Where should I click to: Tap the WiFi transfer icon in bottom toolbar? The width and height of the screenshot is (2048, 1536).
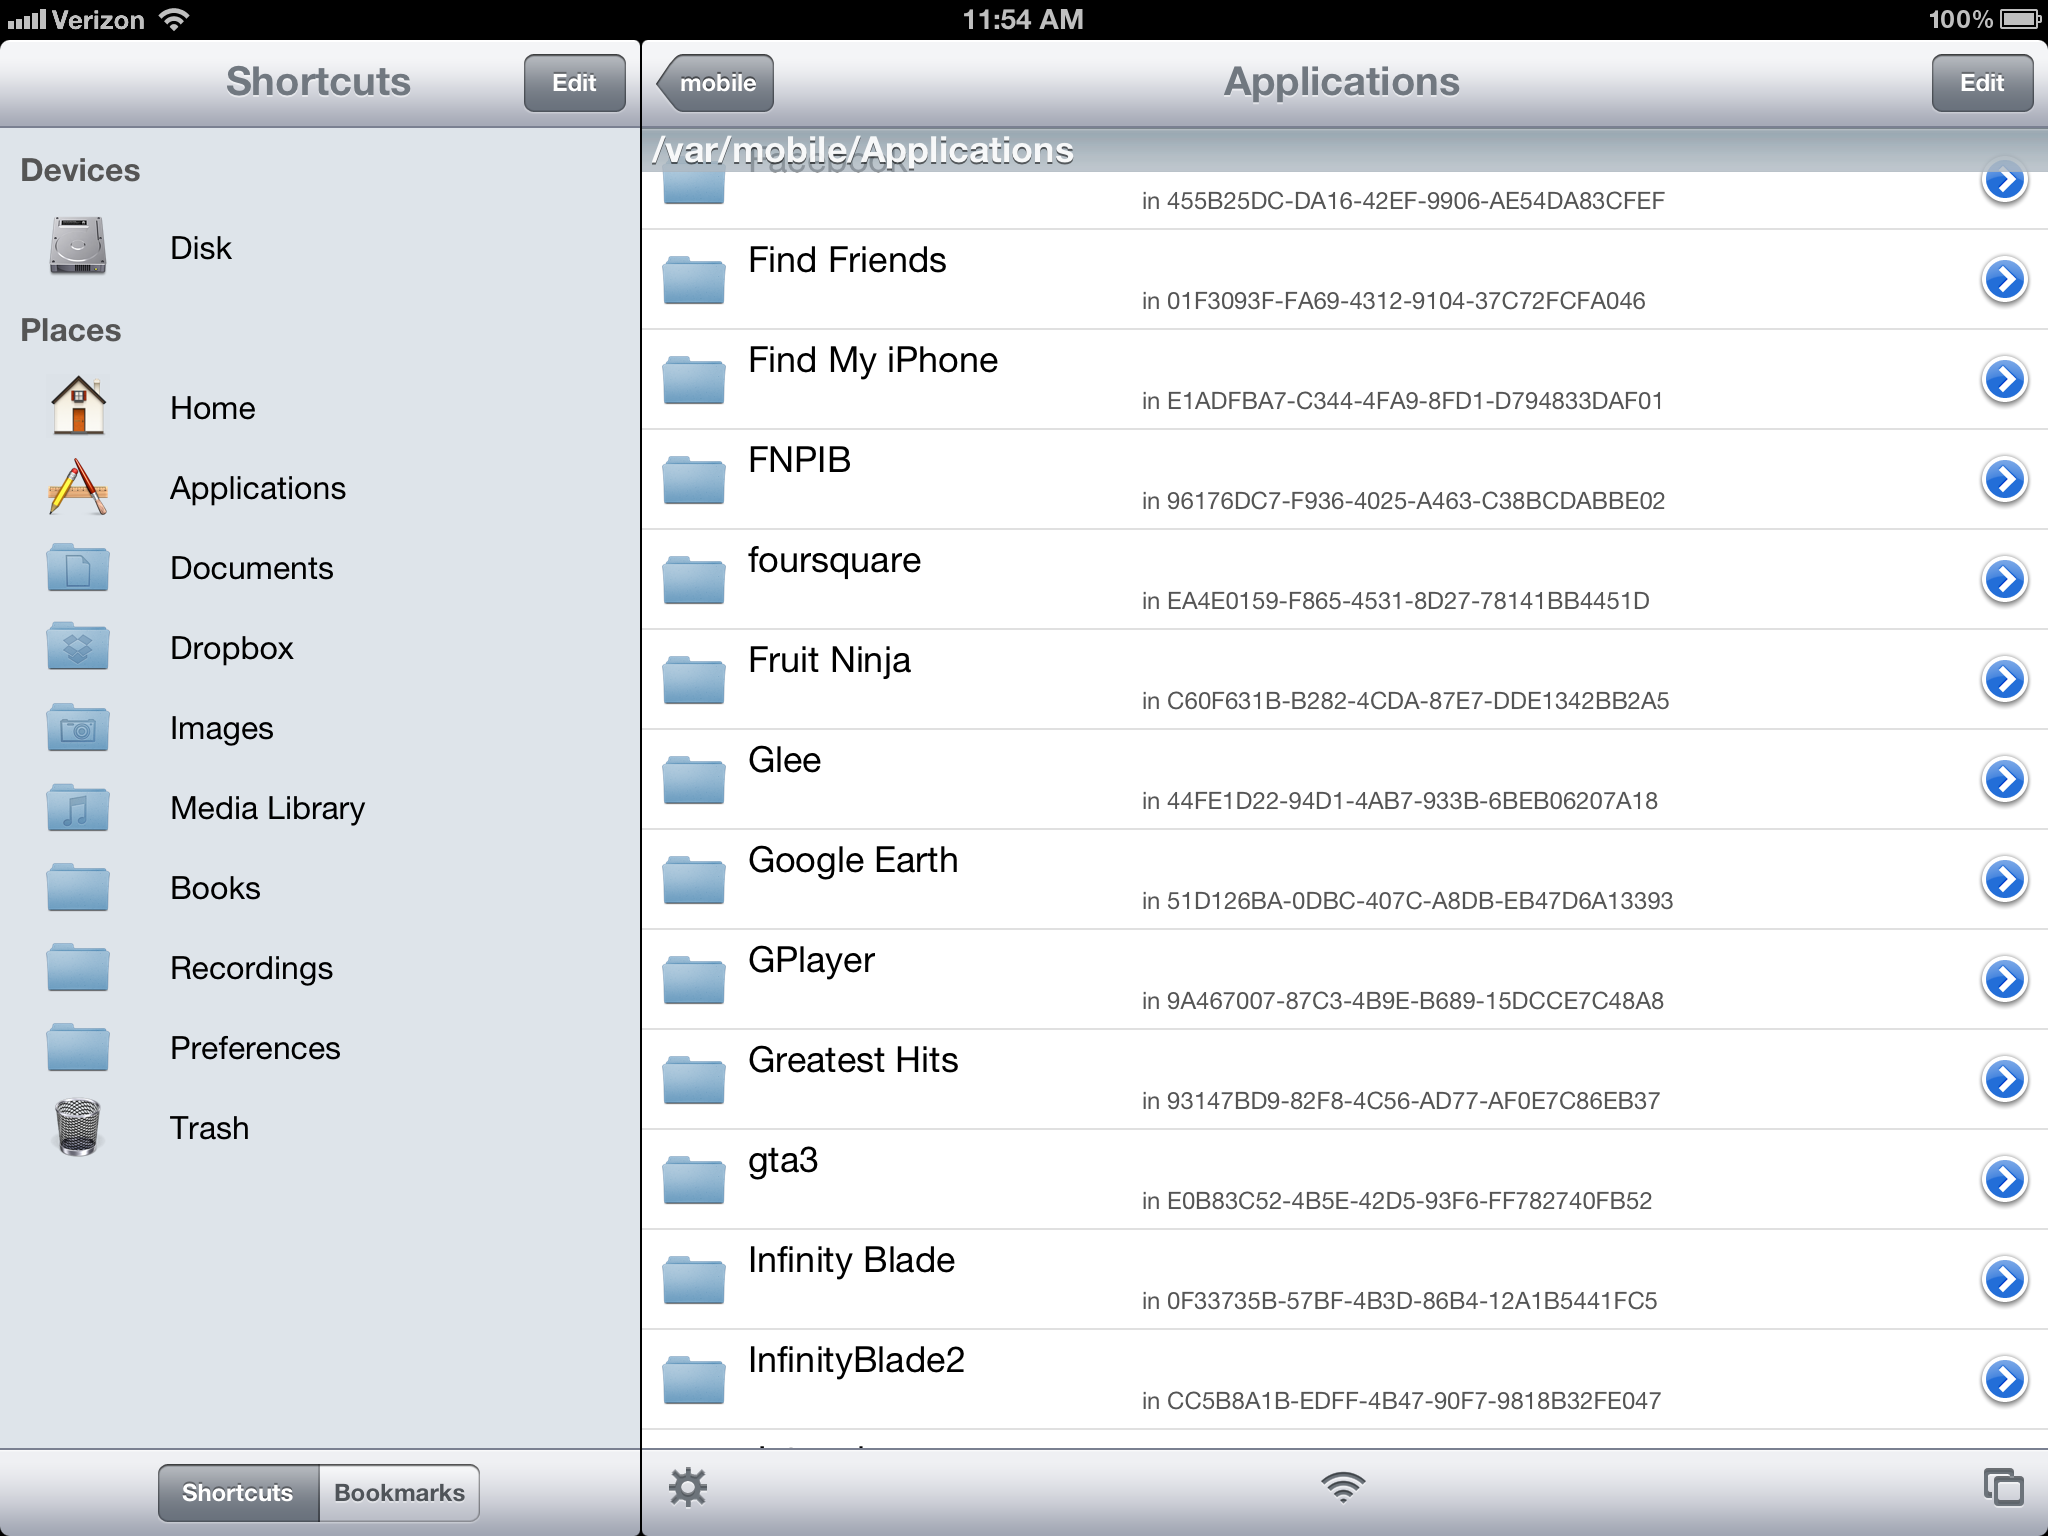pos(1342,1487)
